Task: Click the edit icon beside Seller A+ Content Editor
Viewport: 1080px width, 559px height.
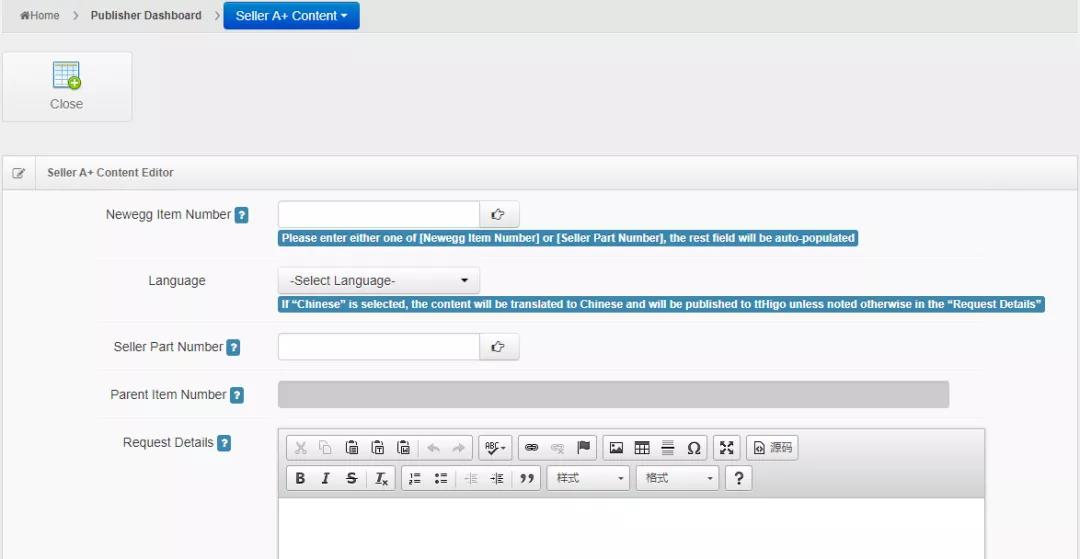Action: 19,173
